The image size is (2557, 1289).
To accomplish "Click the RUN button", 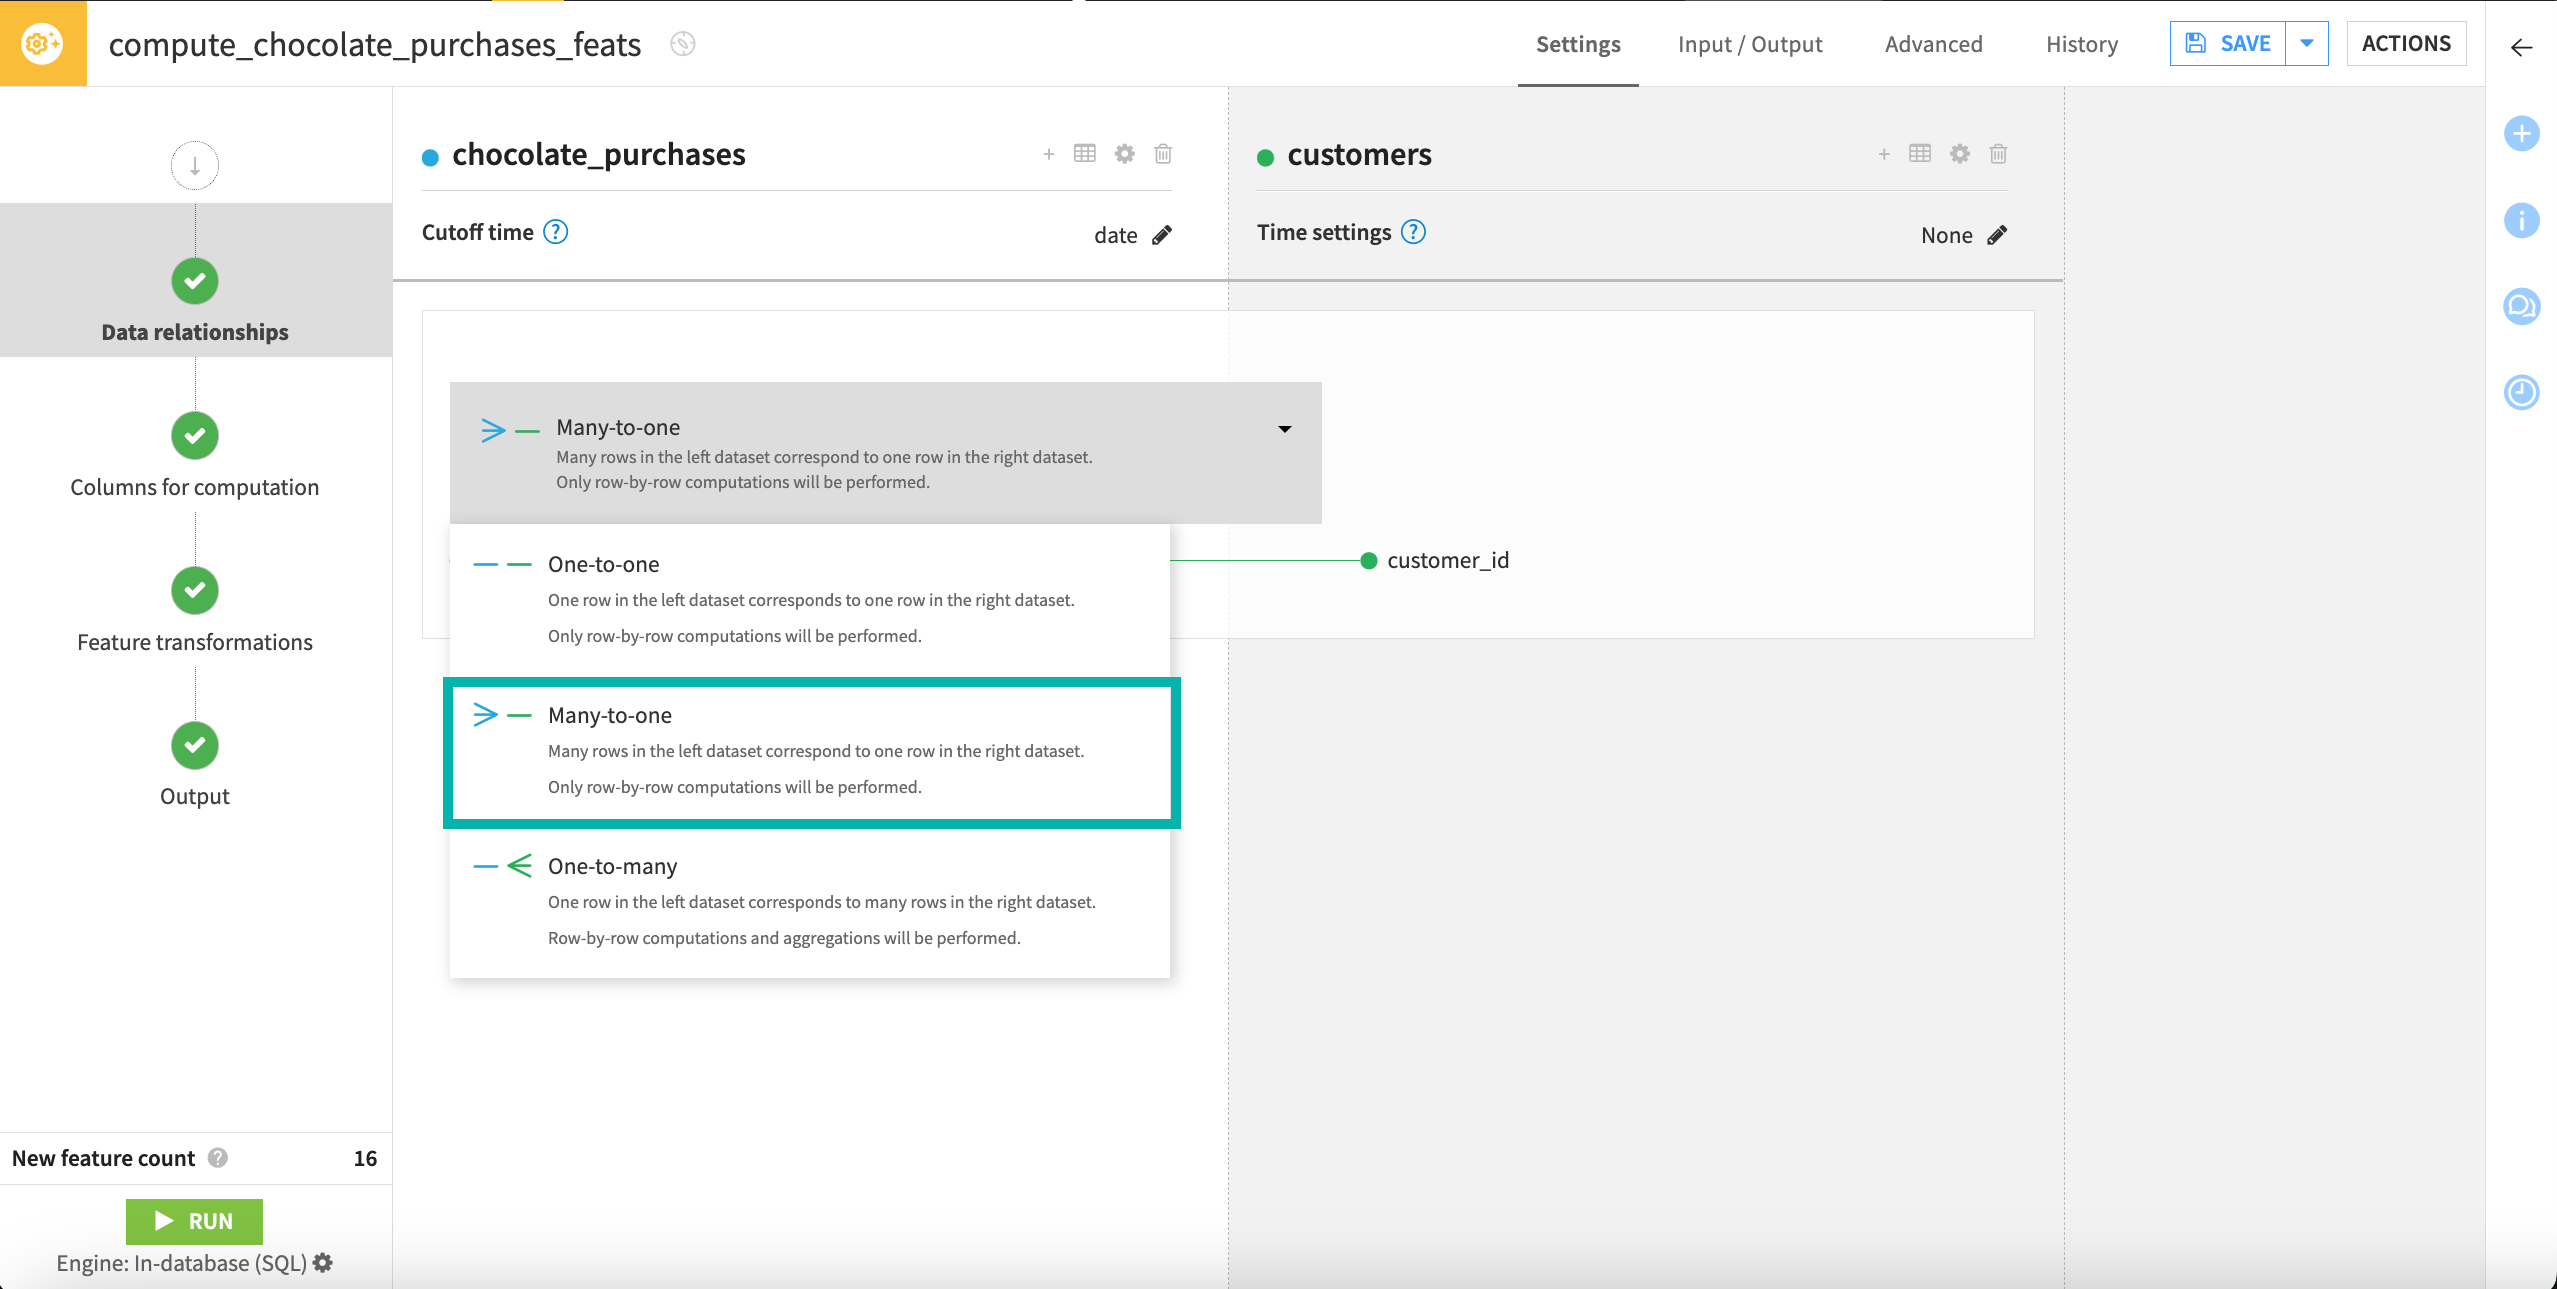I will pyautogui.click(x=194, y=1221).
